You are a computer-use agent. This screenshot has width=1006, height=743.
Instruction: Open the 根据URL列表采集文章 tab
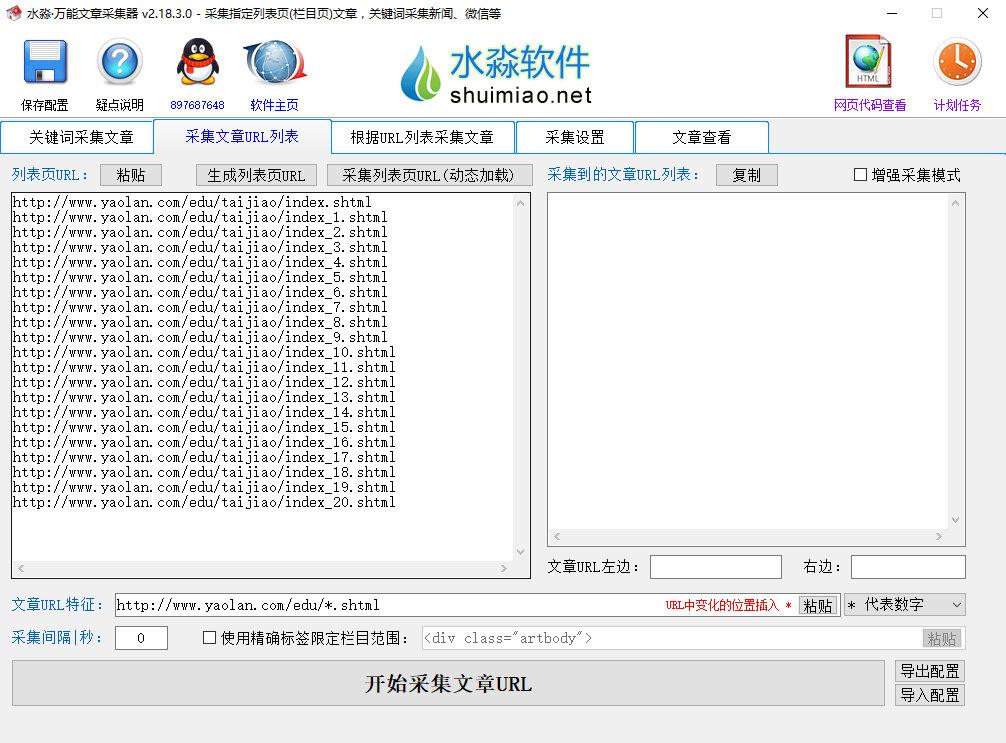422,137
